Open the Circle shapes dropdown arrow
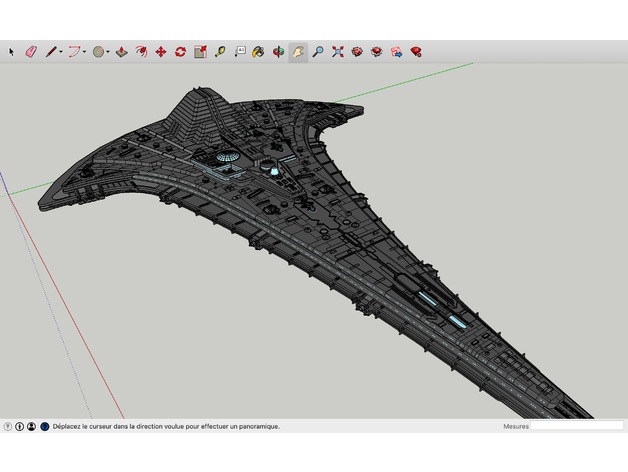The height and width of the screenshot is (472, 628). (108, 52)
